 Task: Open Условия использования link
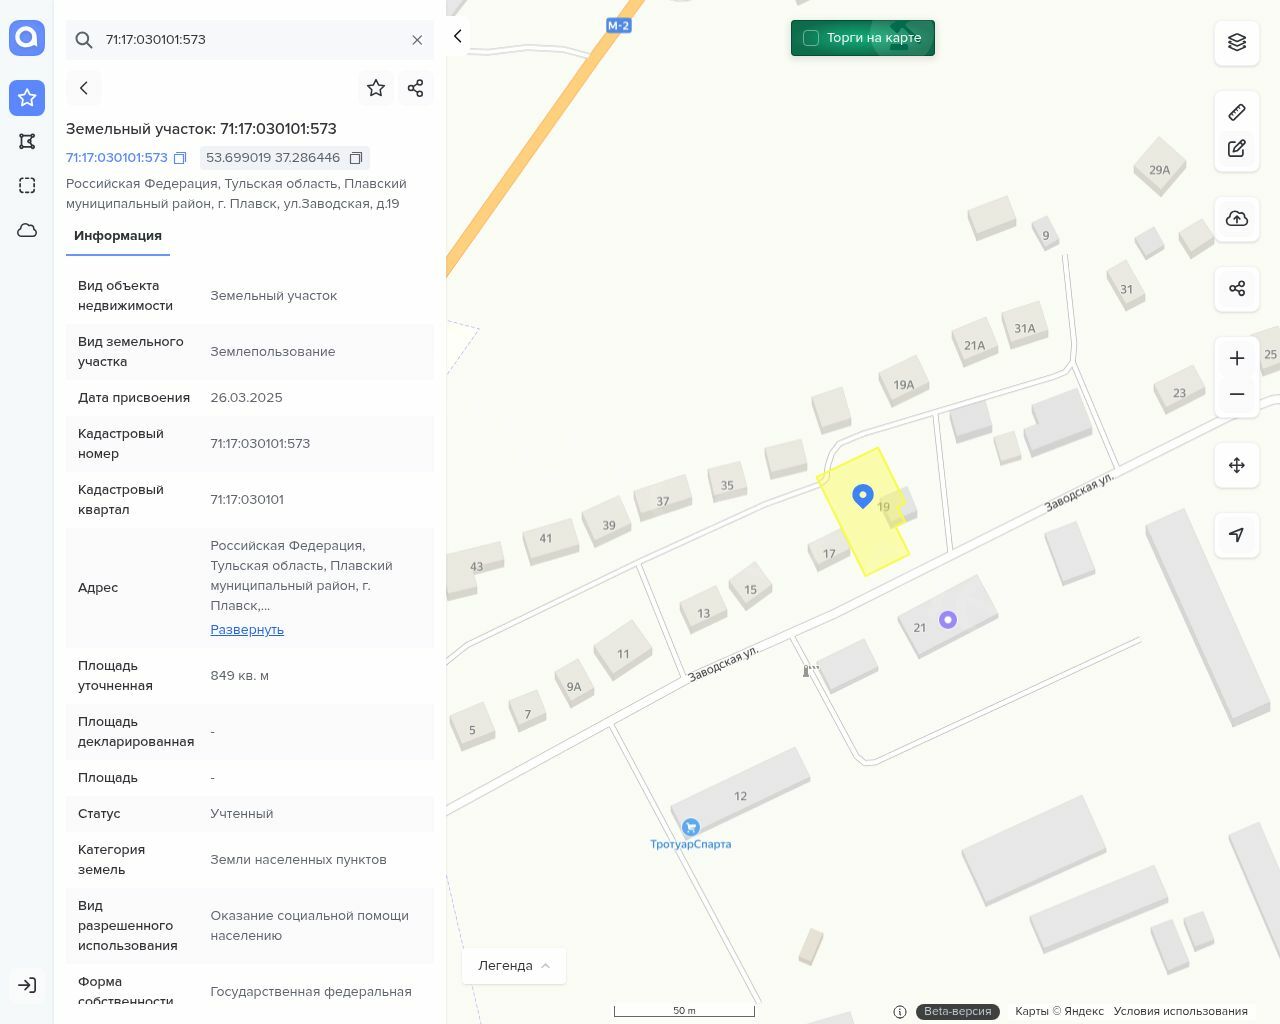point(1180,1011)
